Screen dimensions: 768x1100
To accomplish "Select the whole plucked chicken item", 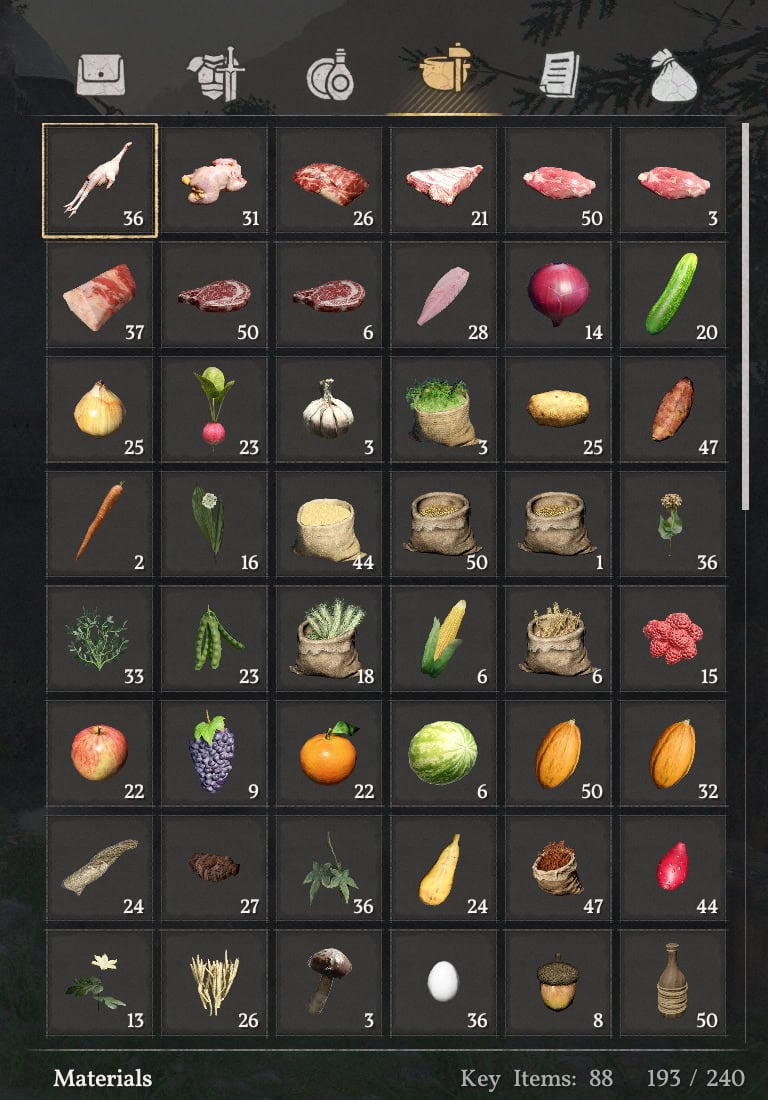I will click(100, 180).
